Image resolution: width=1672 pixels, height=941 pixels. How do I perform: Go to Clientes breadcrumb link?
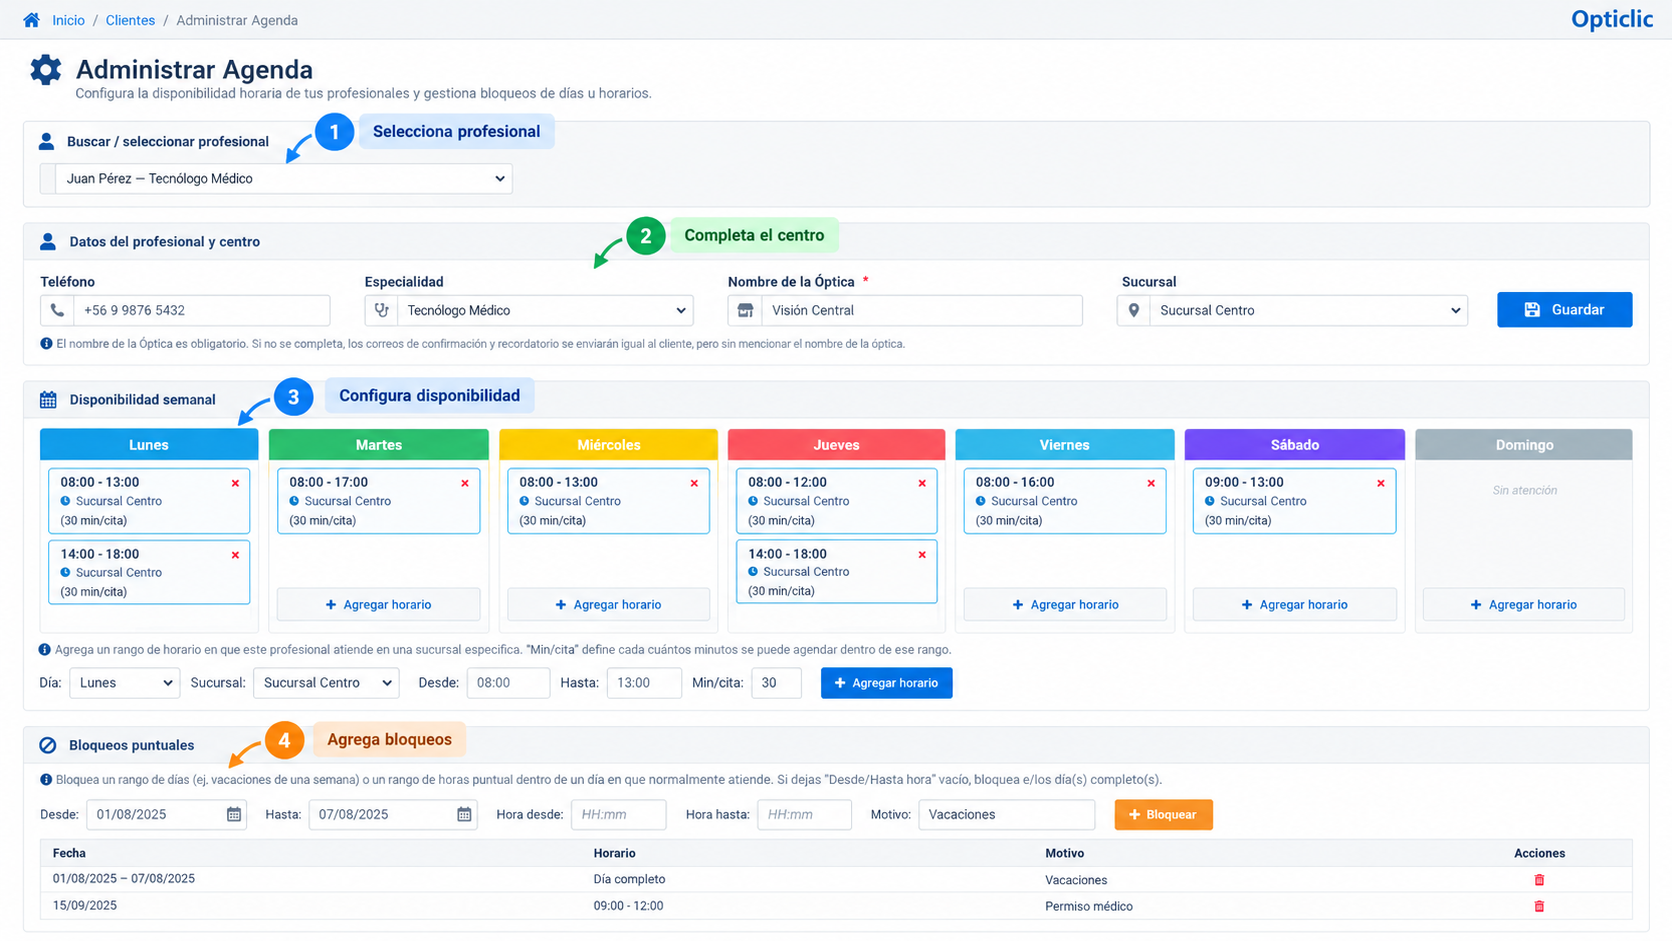click(x=130, y=20)
